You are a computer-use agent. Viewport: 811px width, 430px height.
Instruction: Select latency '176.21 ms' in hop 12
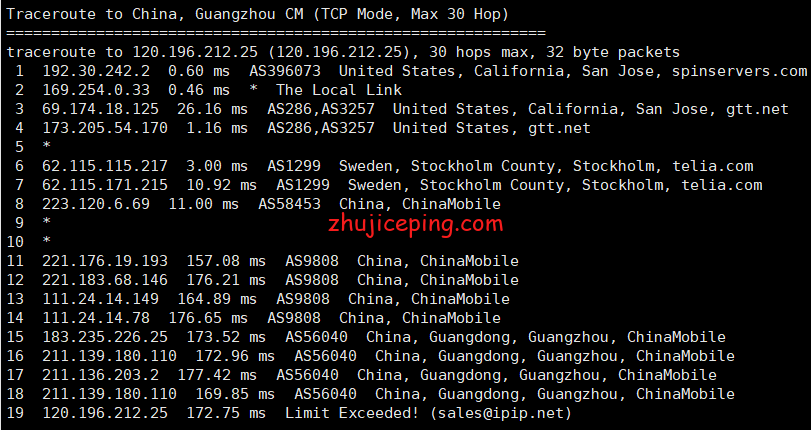coord(226,280)
